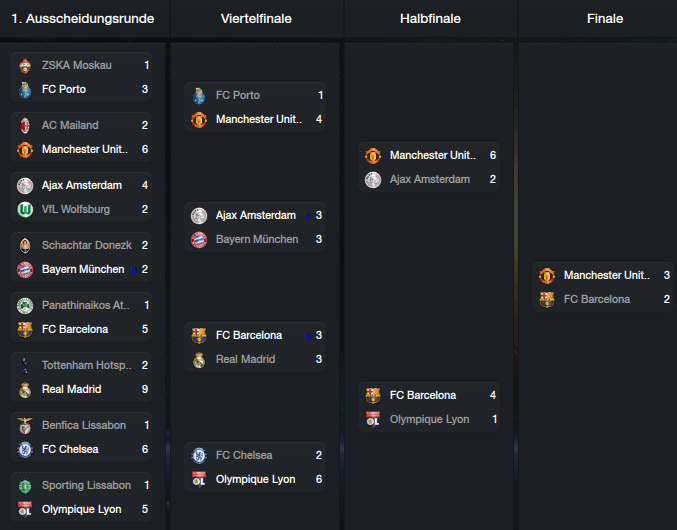The image size is (677, 530).
Task: Click the blue 'a' marker beside Bayern München
Action: (x=134, y=270)
